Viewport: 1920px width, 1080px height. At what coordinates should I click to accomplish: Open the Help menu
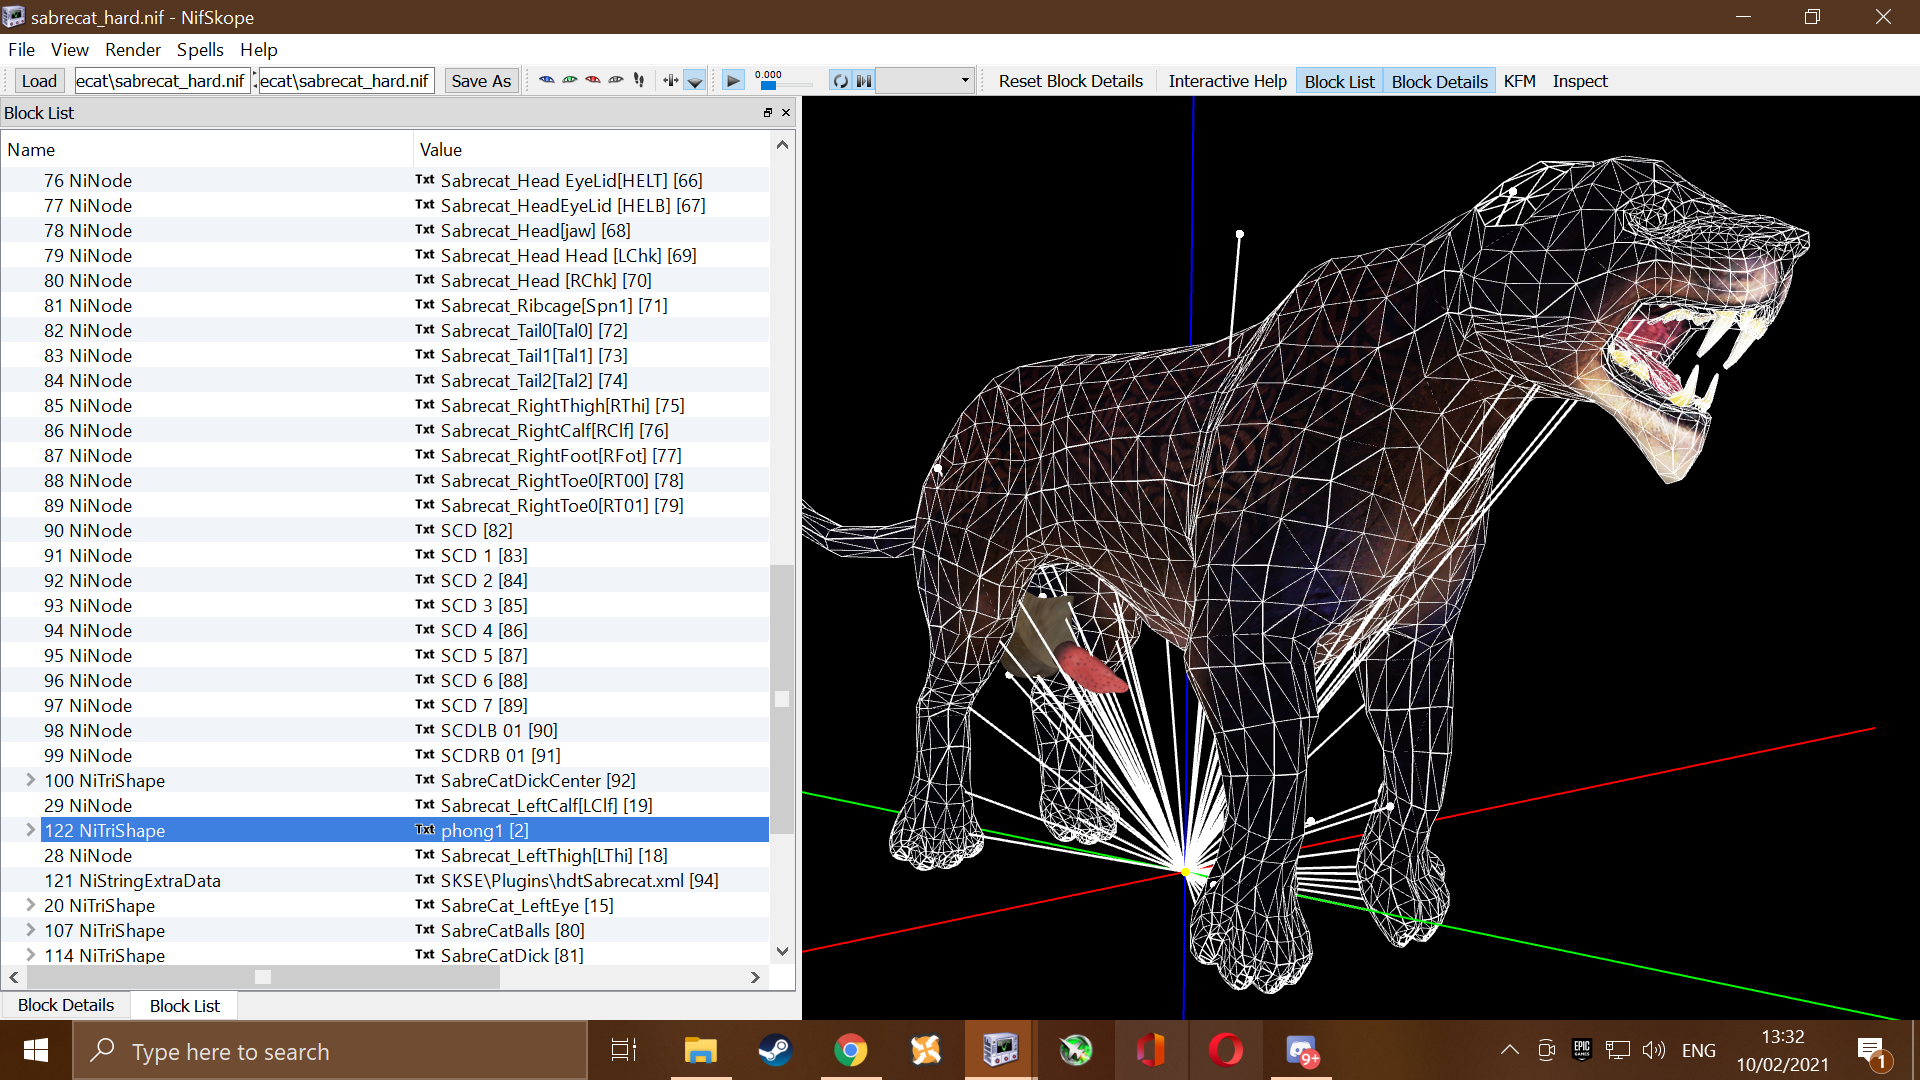[259, 50]
